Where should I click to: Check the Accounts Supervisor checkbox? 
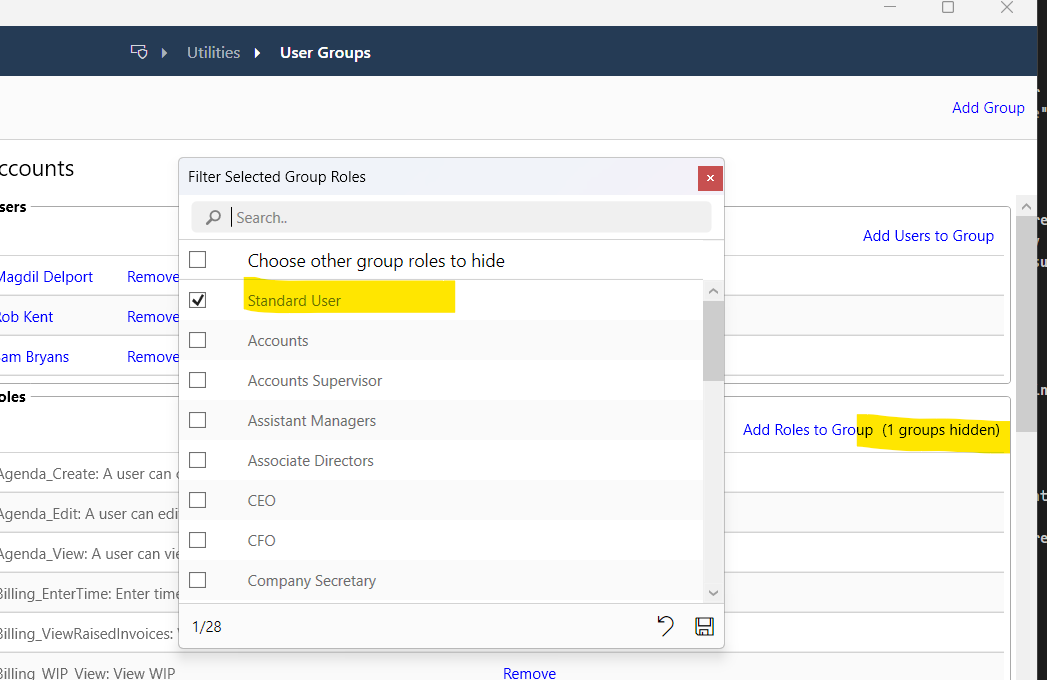click(198, 380)
